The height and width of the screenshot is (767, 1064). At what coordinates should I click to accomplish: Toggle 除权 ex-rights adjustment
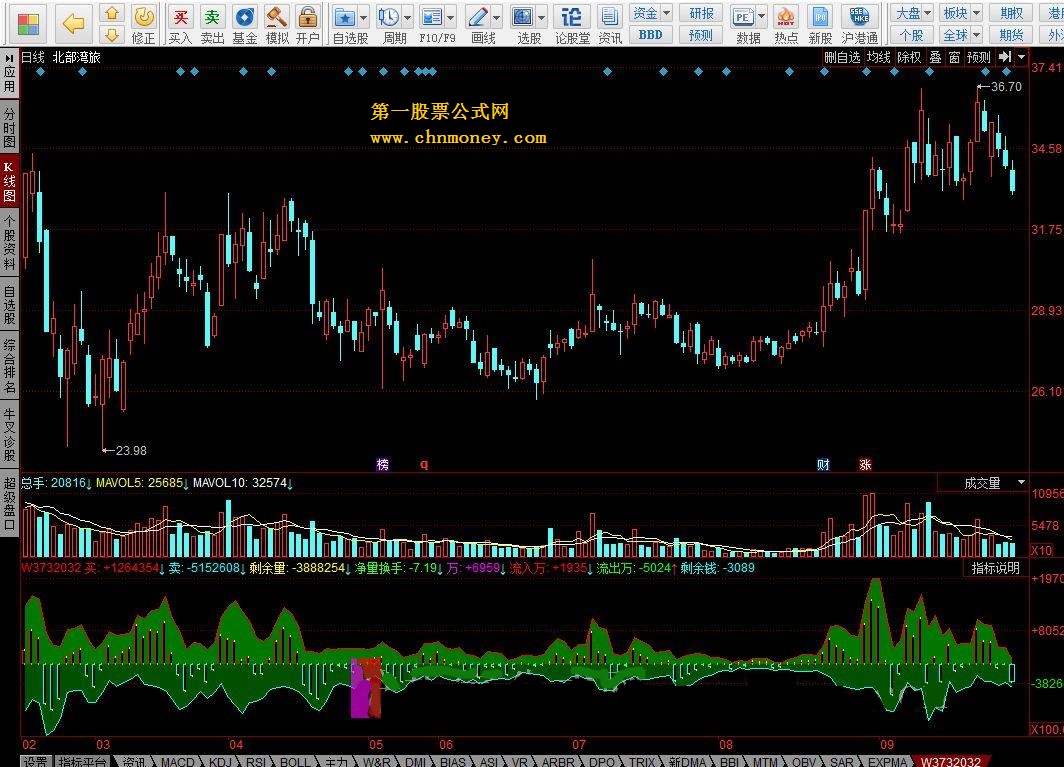tap(909, 58)
